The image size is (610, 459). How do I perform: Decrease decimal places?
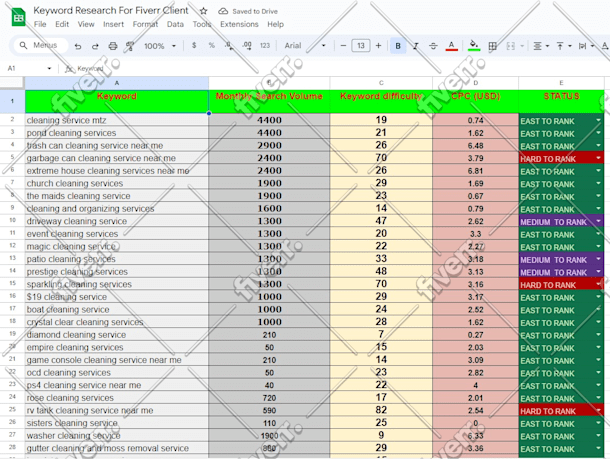point(229,46)
